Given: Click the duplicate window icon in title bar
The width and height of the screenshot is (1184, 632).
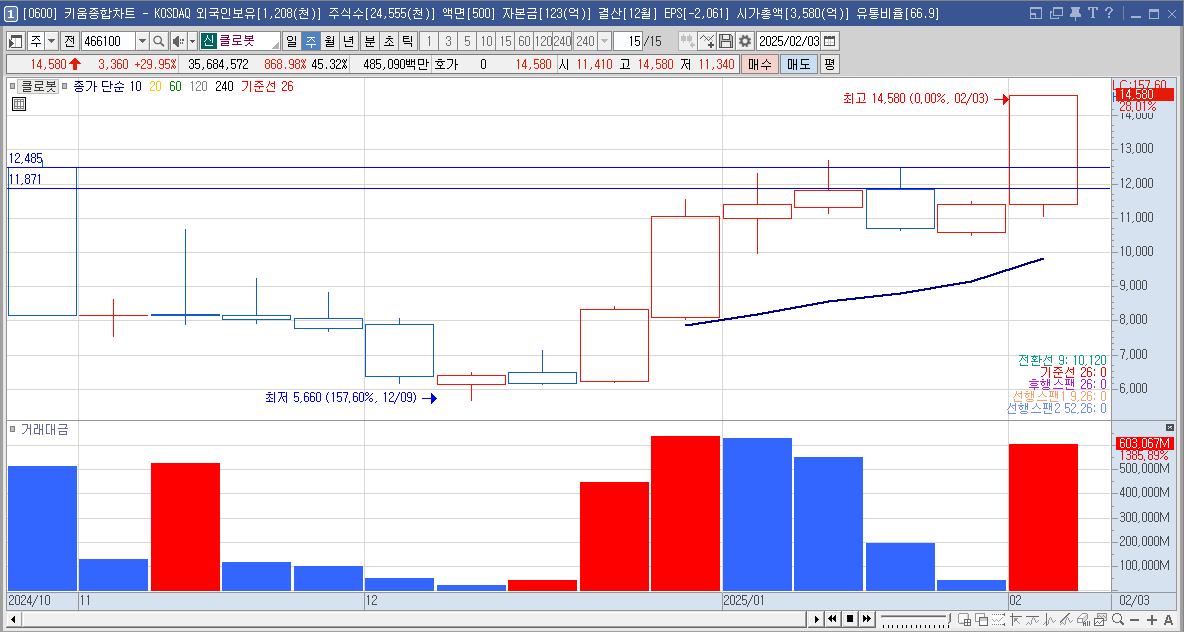Looking at the screenshot, I should 1056,13.
